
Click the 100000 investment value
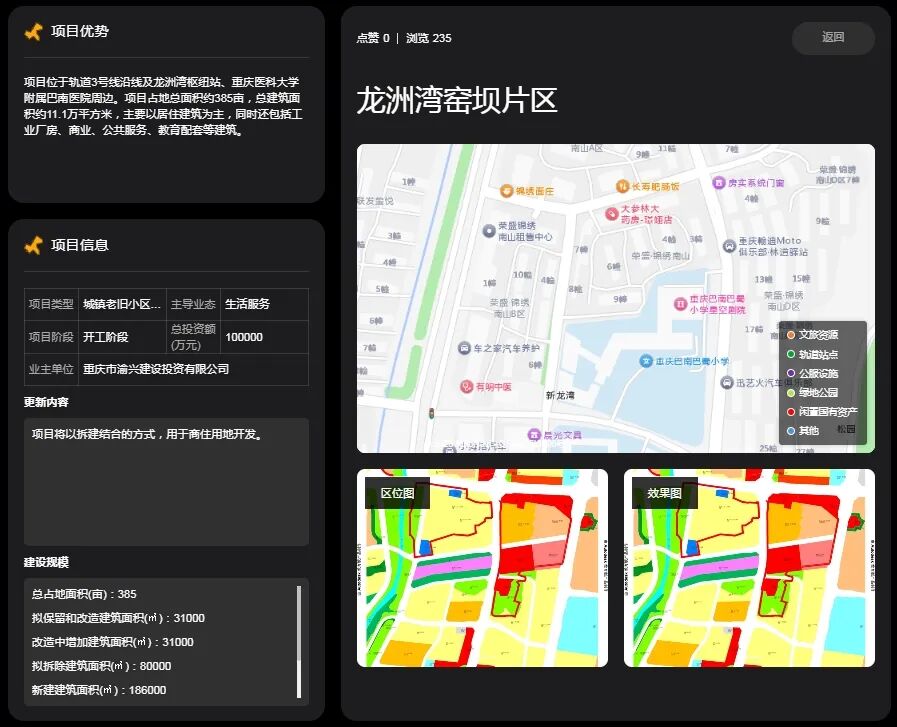coord(244,337)
